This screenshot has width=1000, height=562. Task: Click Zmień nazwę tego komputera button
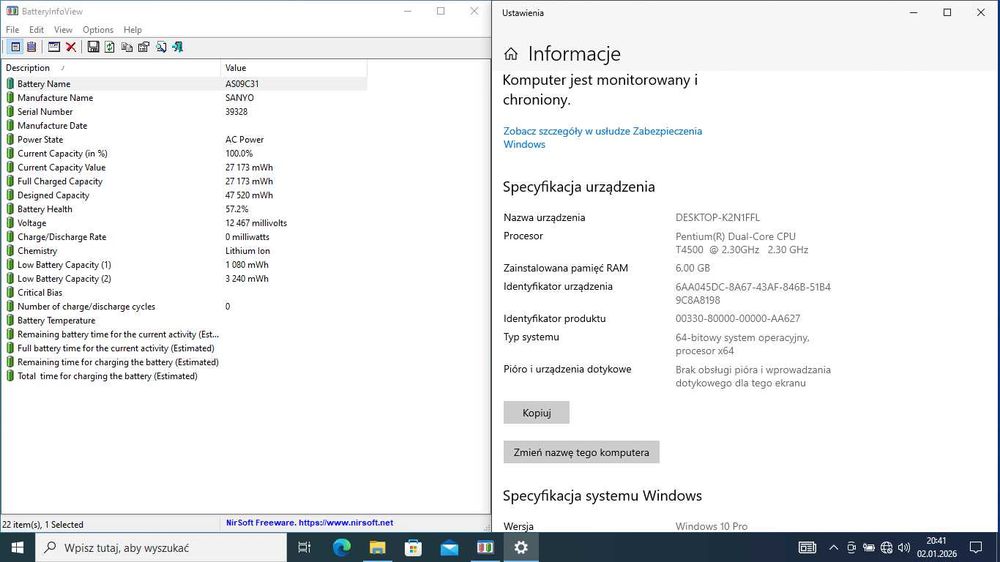pyautogui.click(x=581, y=452)
